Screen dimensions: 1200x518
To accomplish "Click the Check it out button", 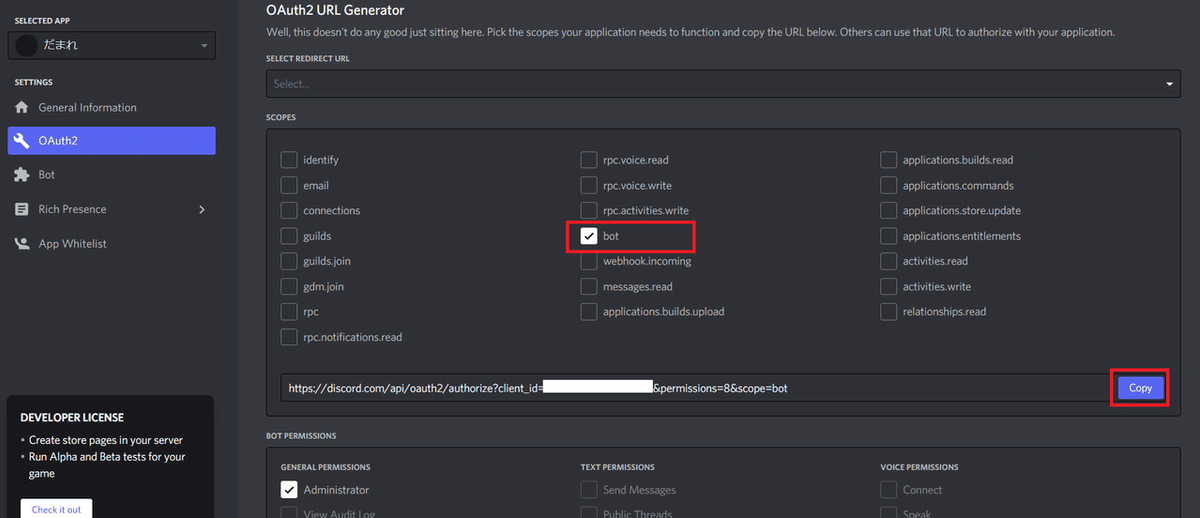I will 56,509.
